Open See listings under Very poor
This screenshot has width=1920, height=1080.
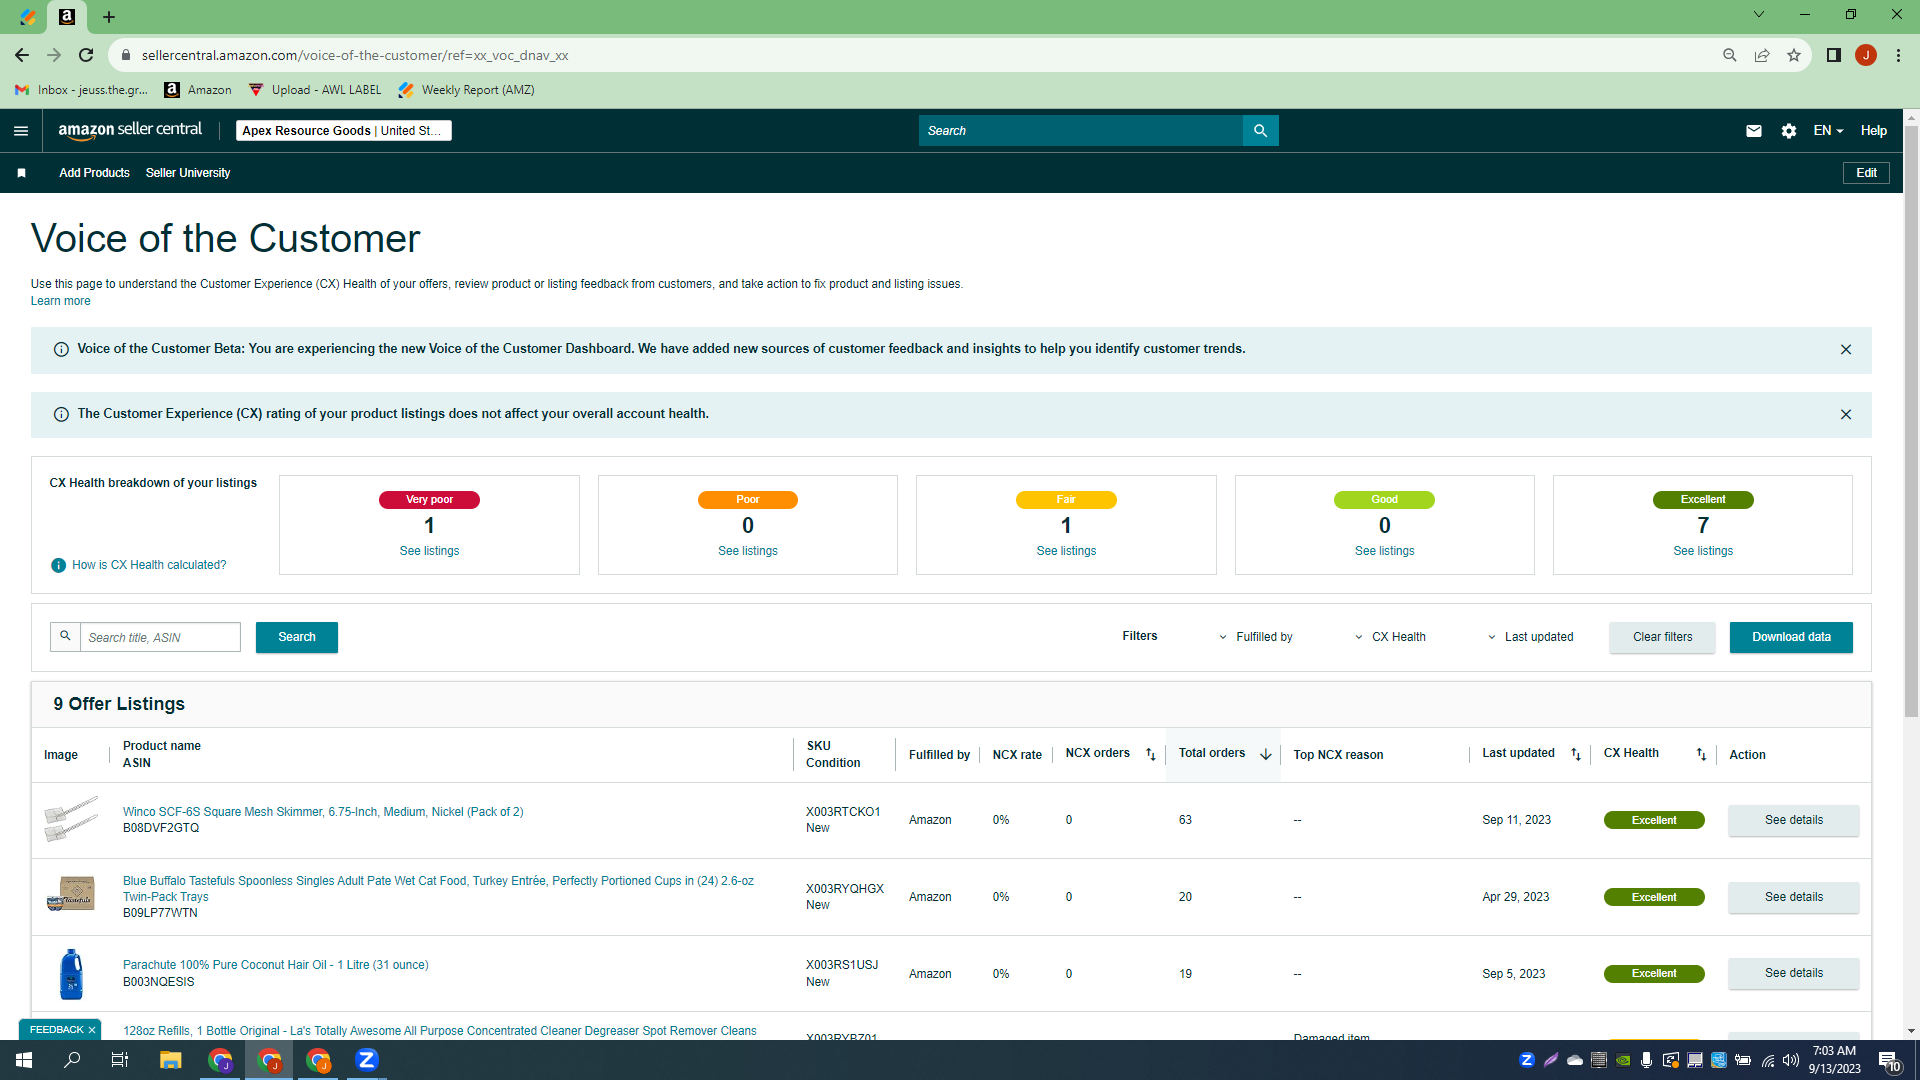tap(429, 551)
